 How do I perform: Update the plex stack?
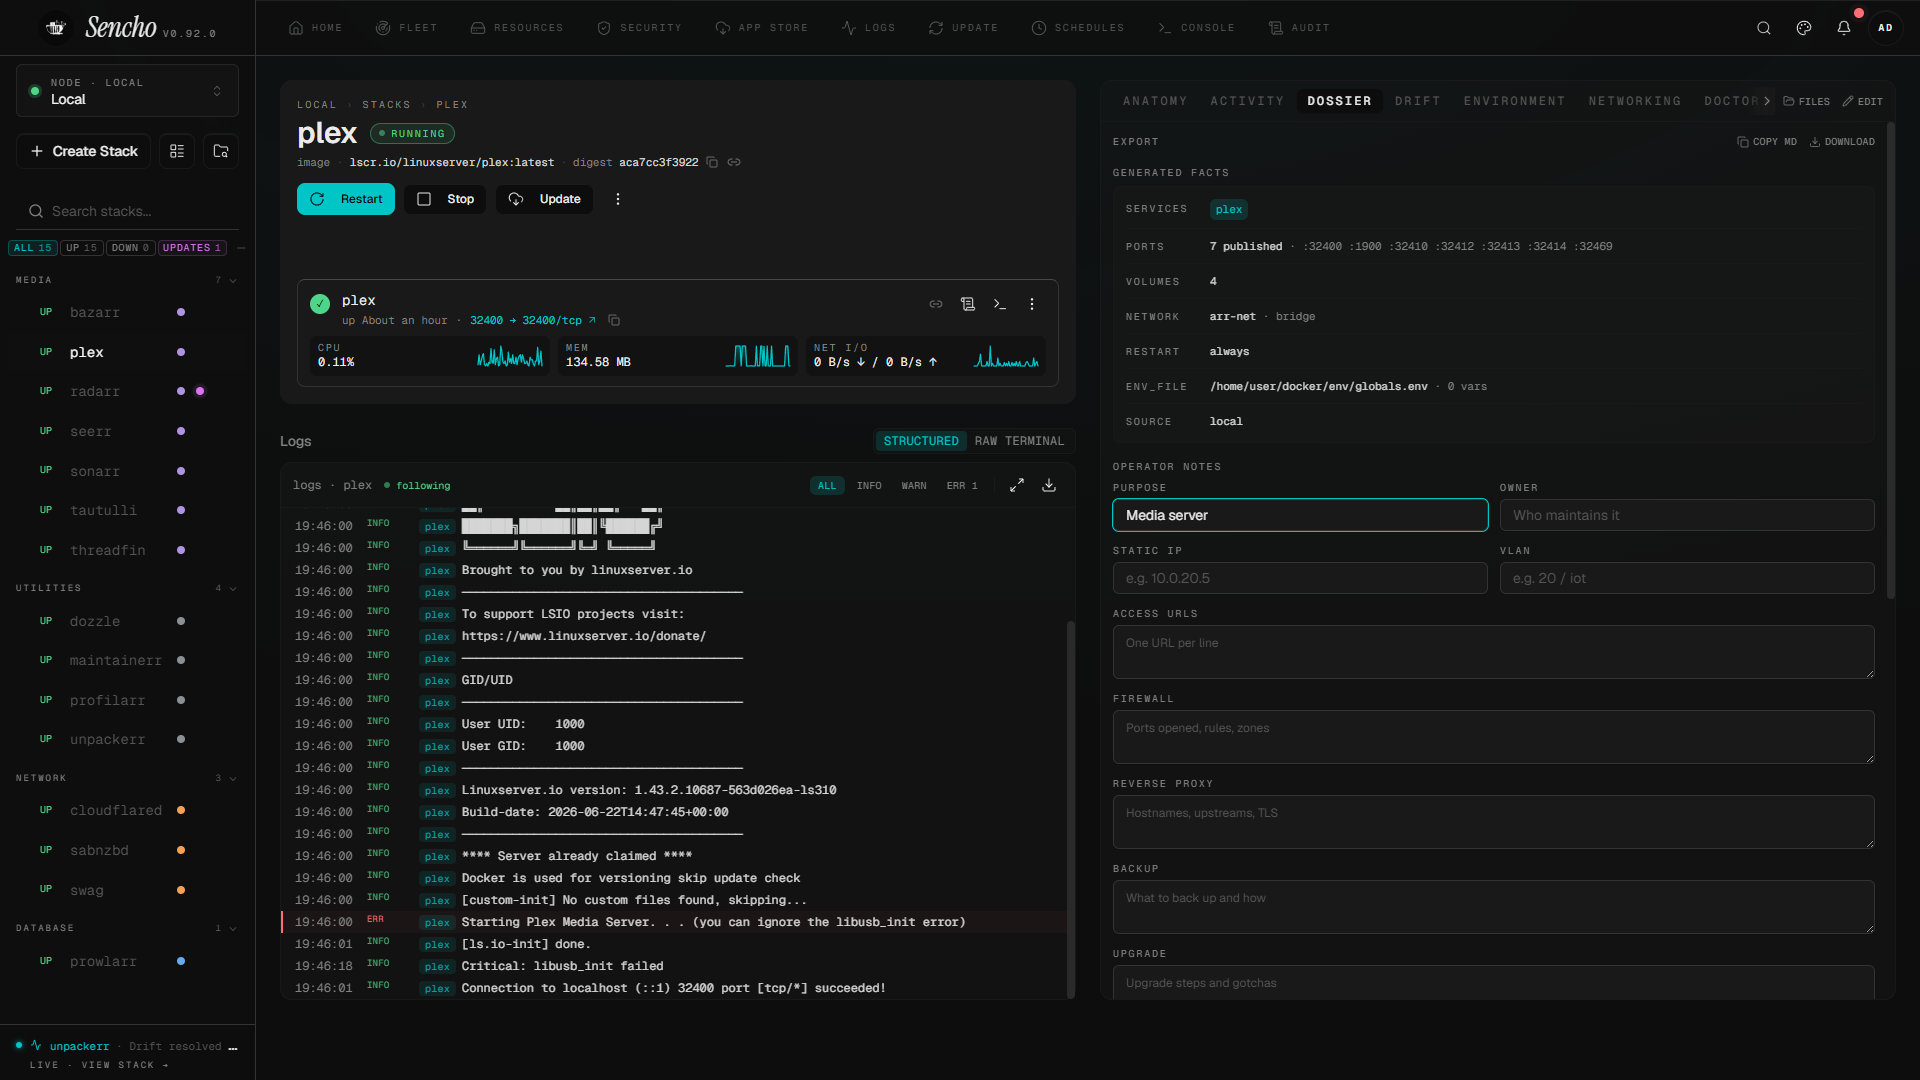[x=545, y=199]
